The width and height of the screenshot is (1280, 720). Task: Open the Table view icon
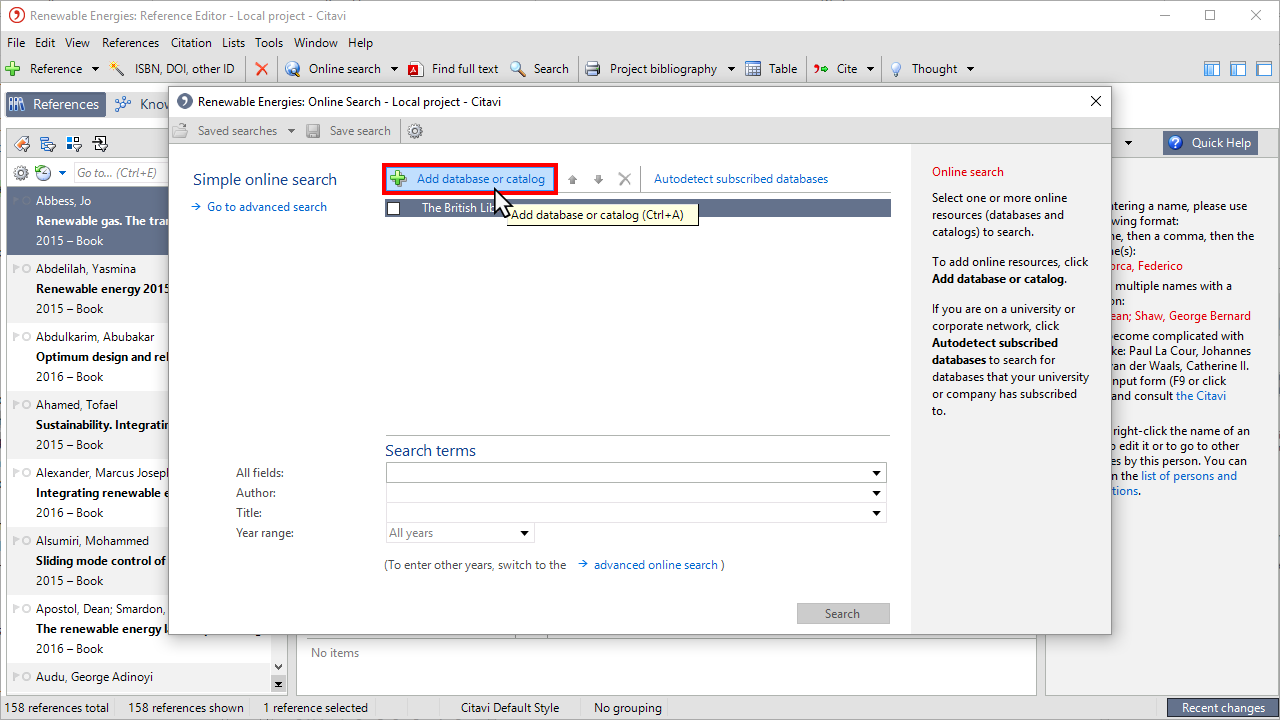pos(753,69)
